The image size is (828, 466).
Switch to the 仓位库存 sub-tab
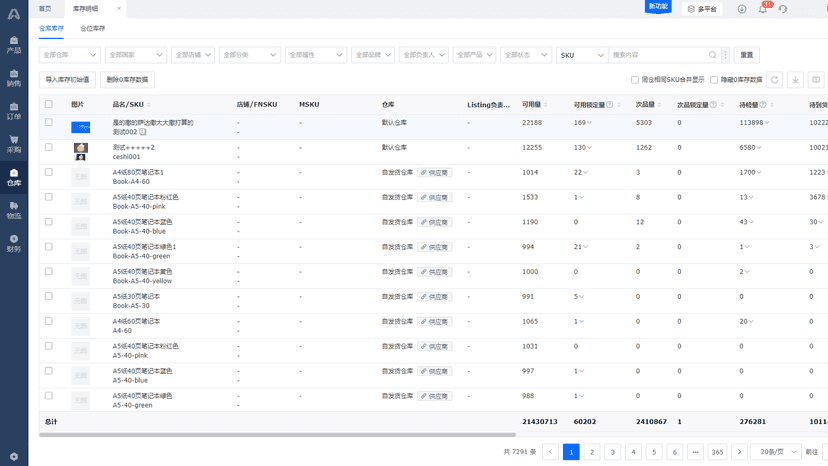click(92, 29)
